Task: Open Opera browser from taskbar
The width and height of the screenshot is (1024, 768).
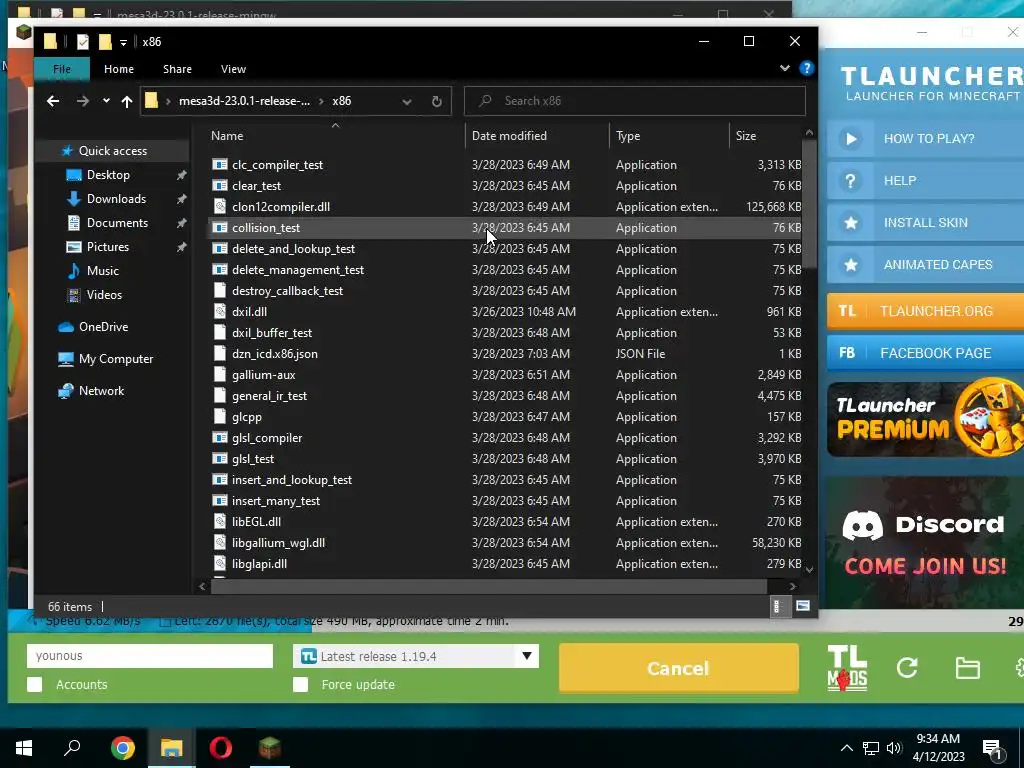Action: tap(221, 748)
